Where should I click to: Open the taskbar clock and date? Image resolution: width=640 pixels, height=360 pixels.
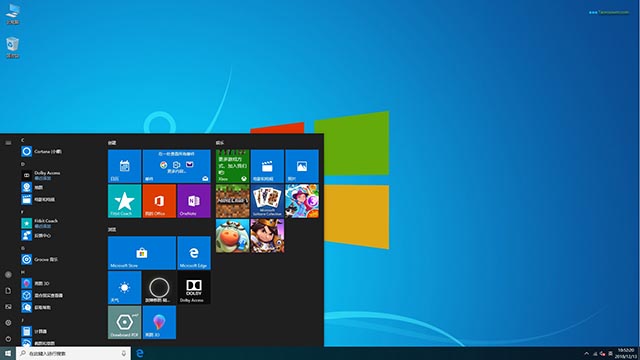(x=626, y=353)
